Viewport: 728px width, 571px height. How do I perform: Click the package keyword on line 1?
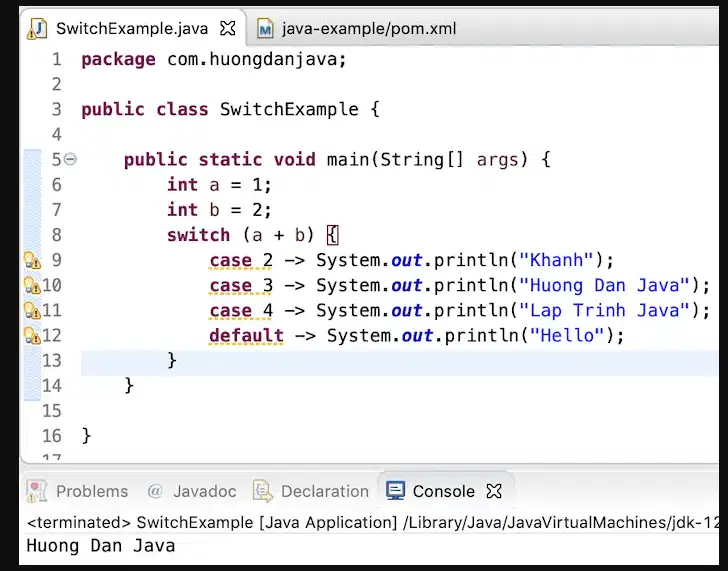[x=118, y=59]
